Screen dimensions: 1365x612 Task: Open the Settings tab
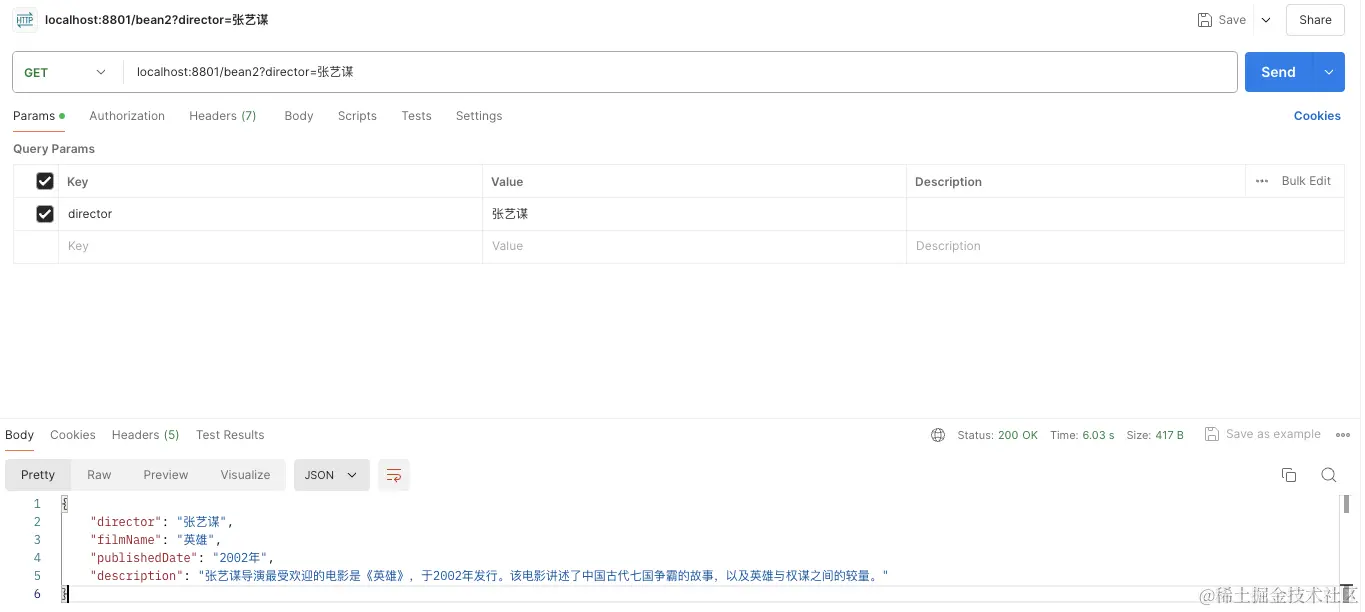point(479,116)
